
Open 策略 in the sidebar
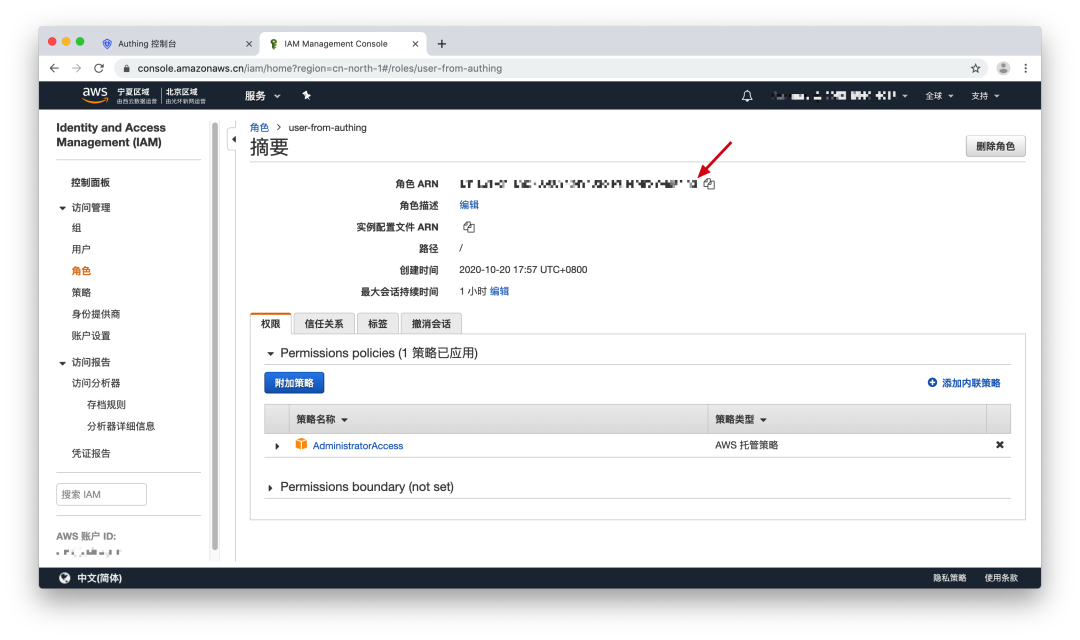point(81,293)
